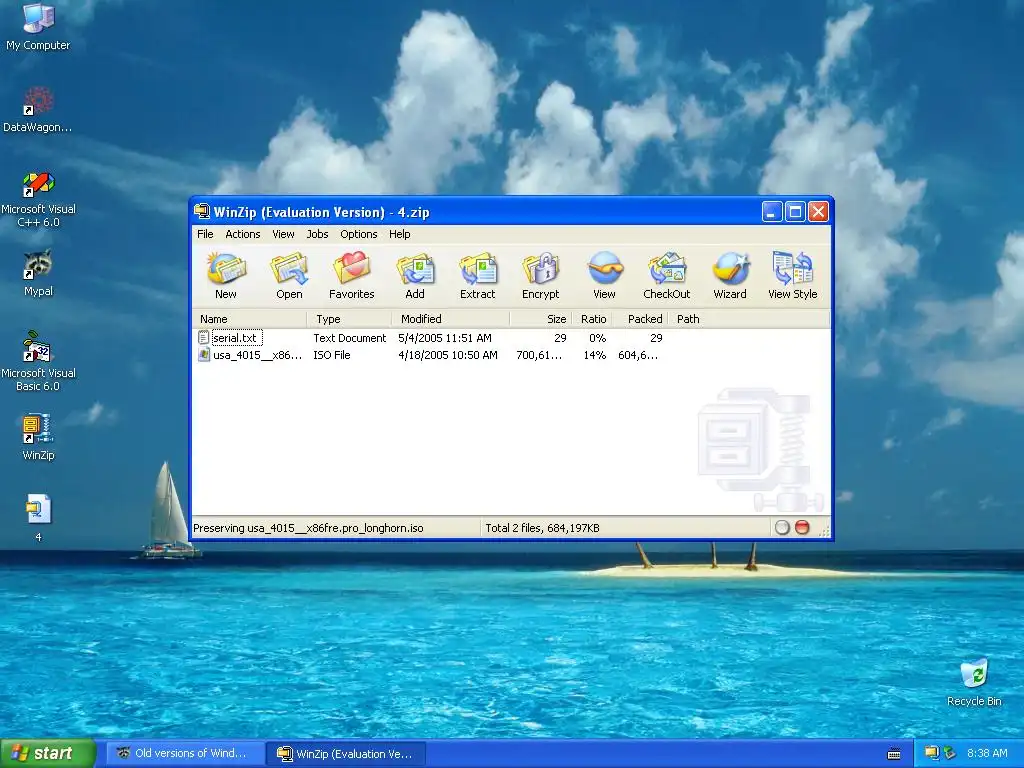The width and height of the screenshot is (1024, 768).
Task: Select Microsoft Visual Basic 6.0 shortcut
Action: 38,361
